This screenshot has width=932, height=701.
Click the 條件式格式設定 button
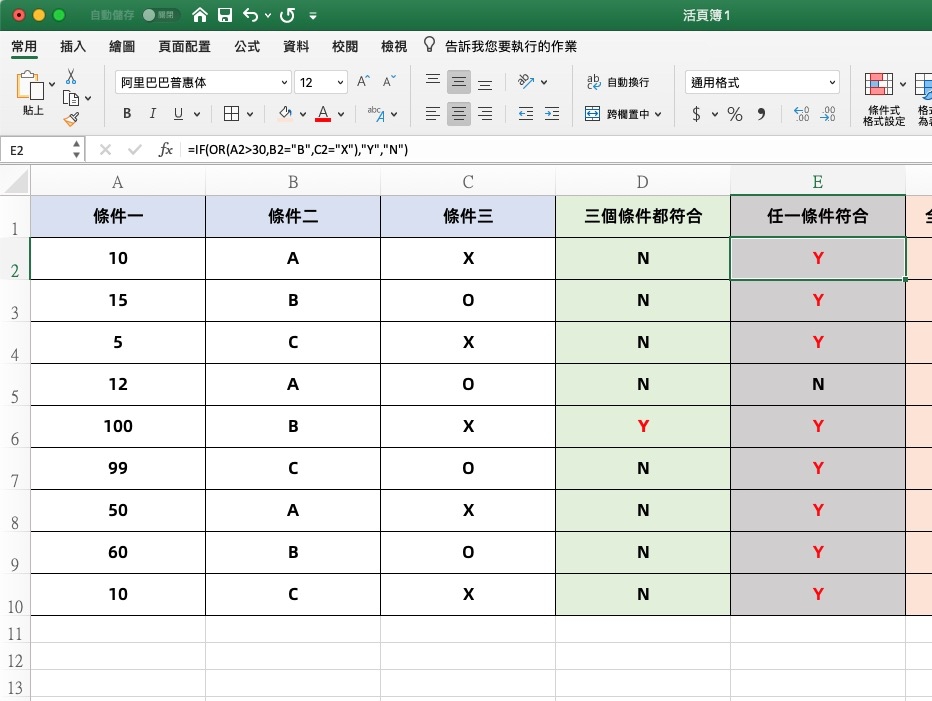point(882,100)
